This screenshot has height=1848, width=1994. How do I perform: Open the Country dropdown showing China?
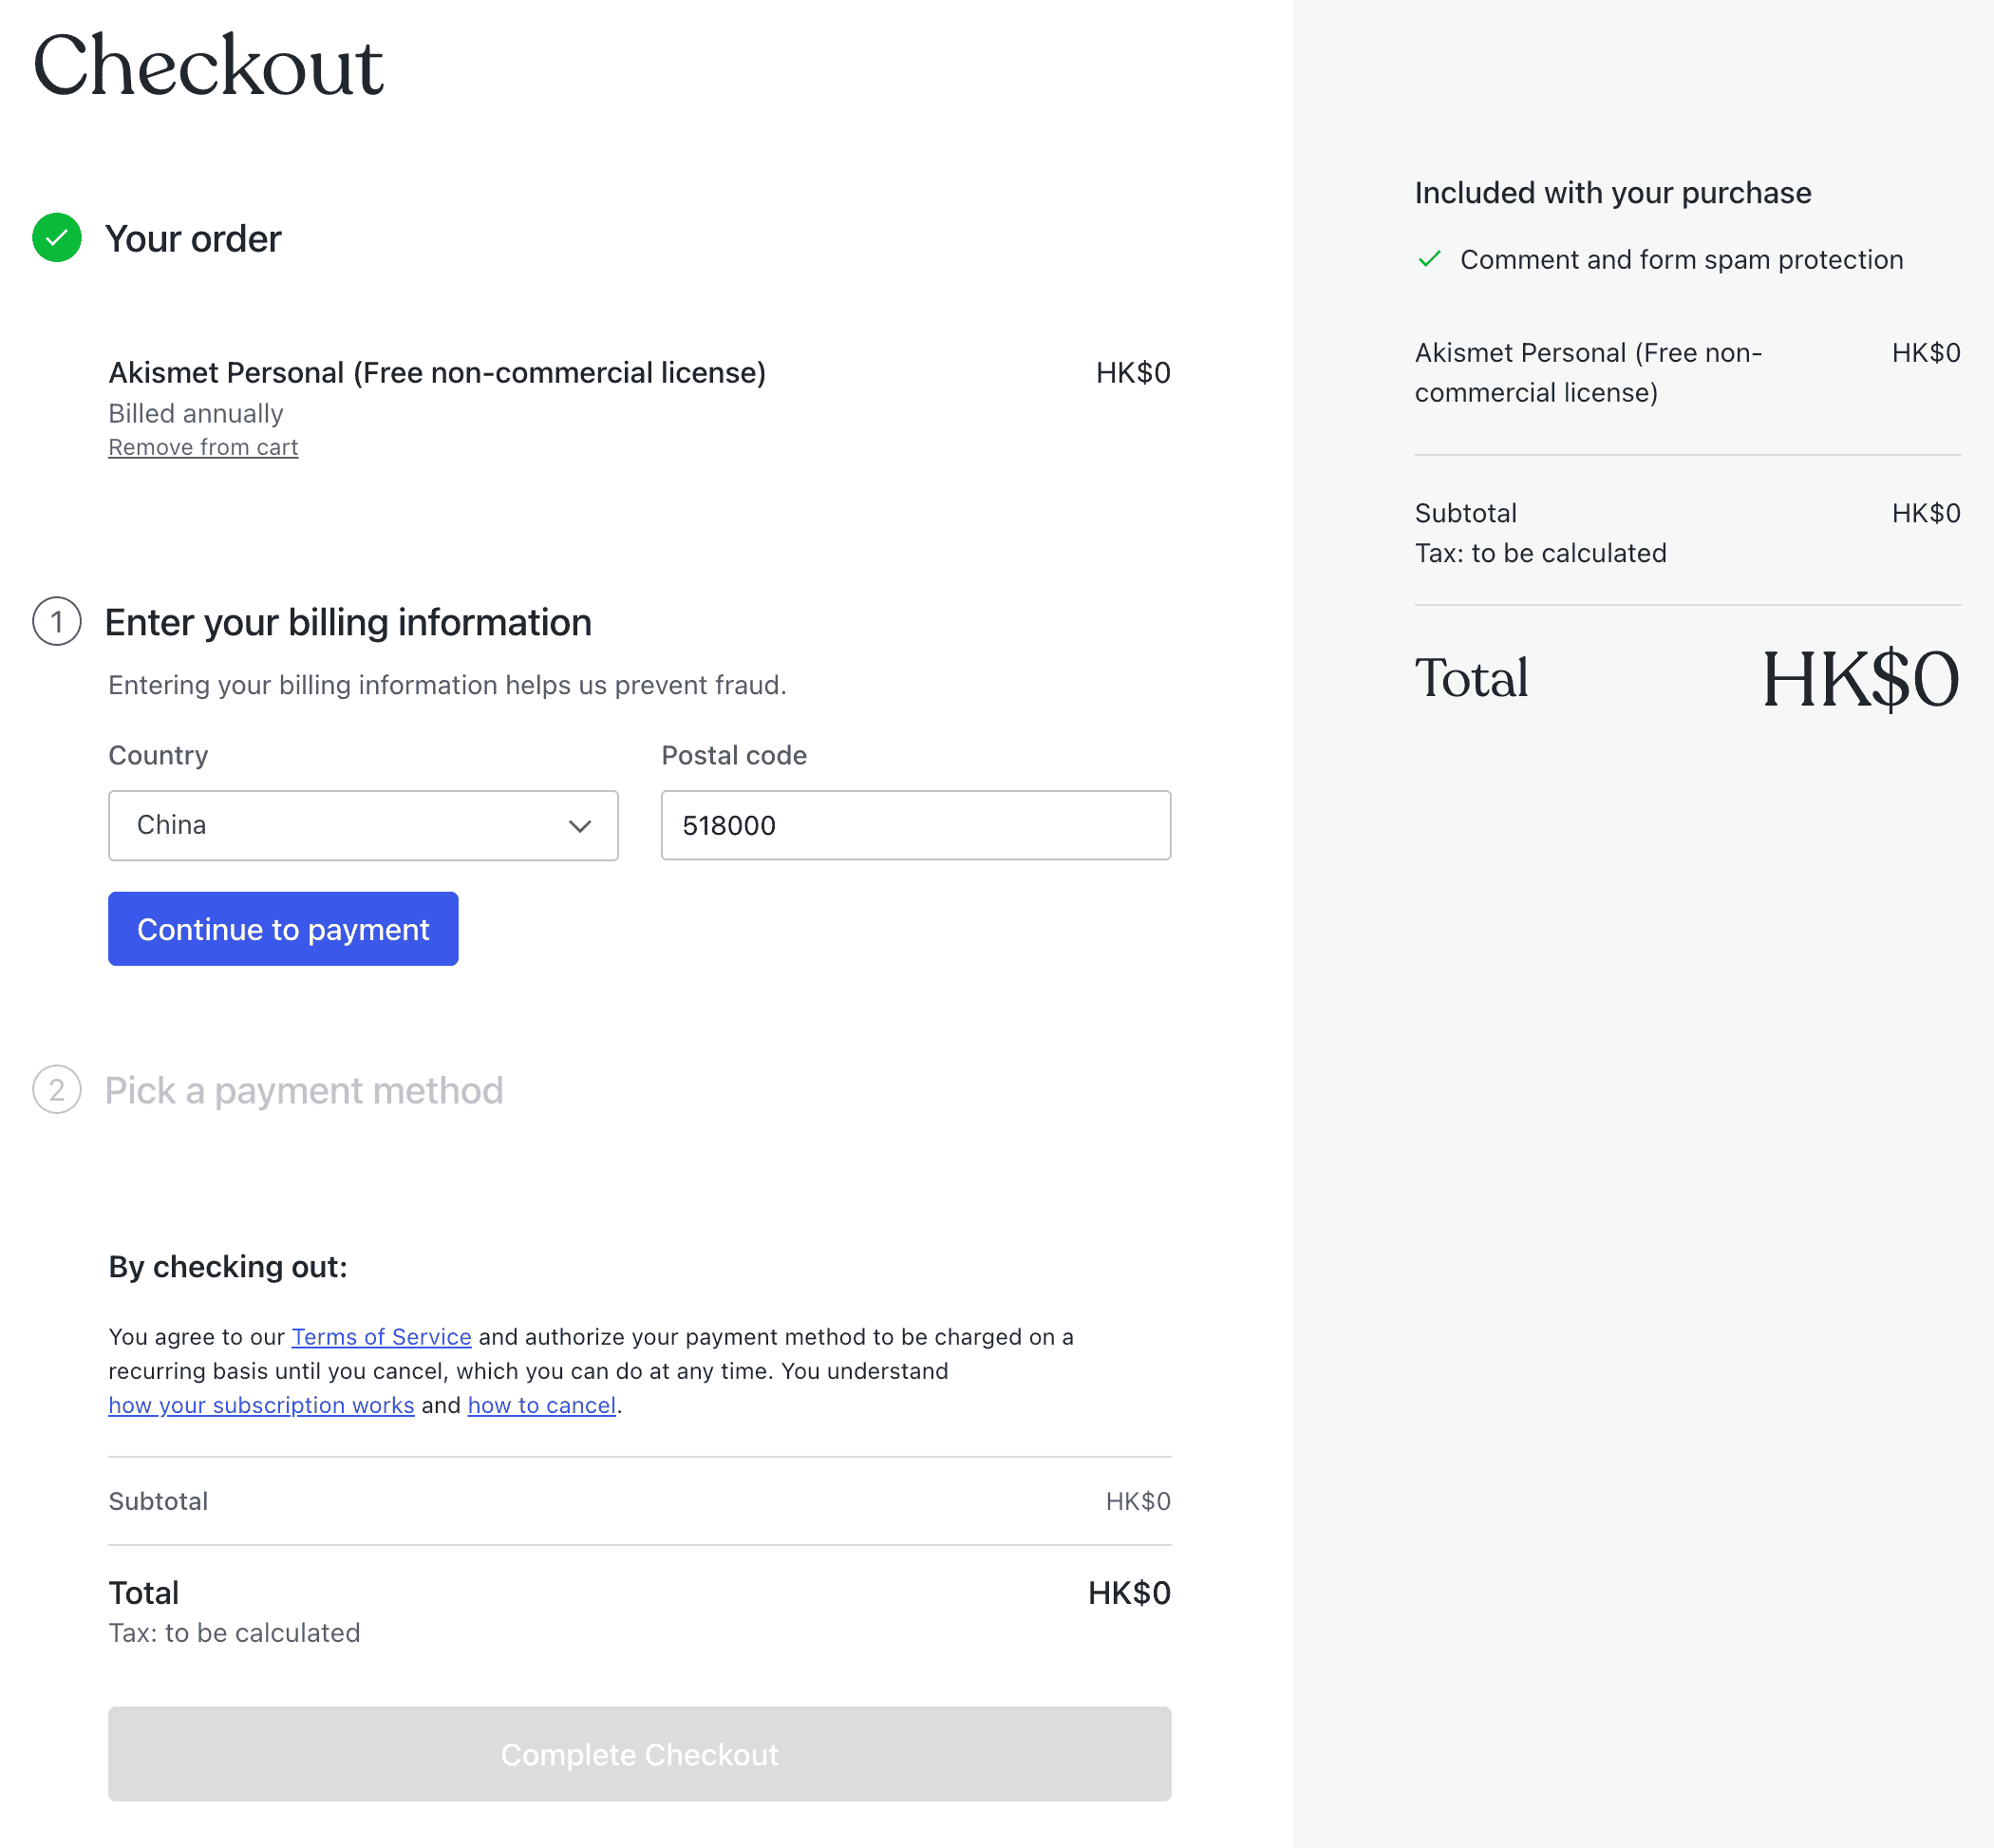(363, 826)
